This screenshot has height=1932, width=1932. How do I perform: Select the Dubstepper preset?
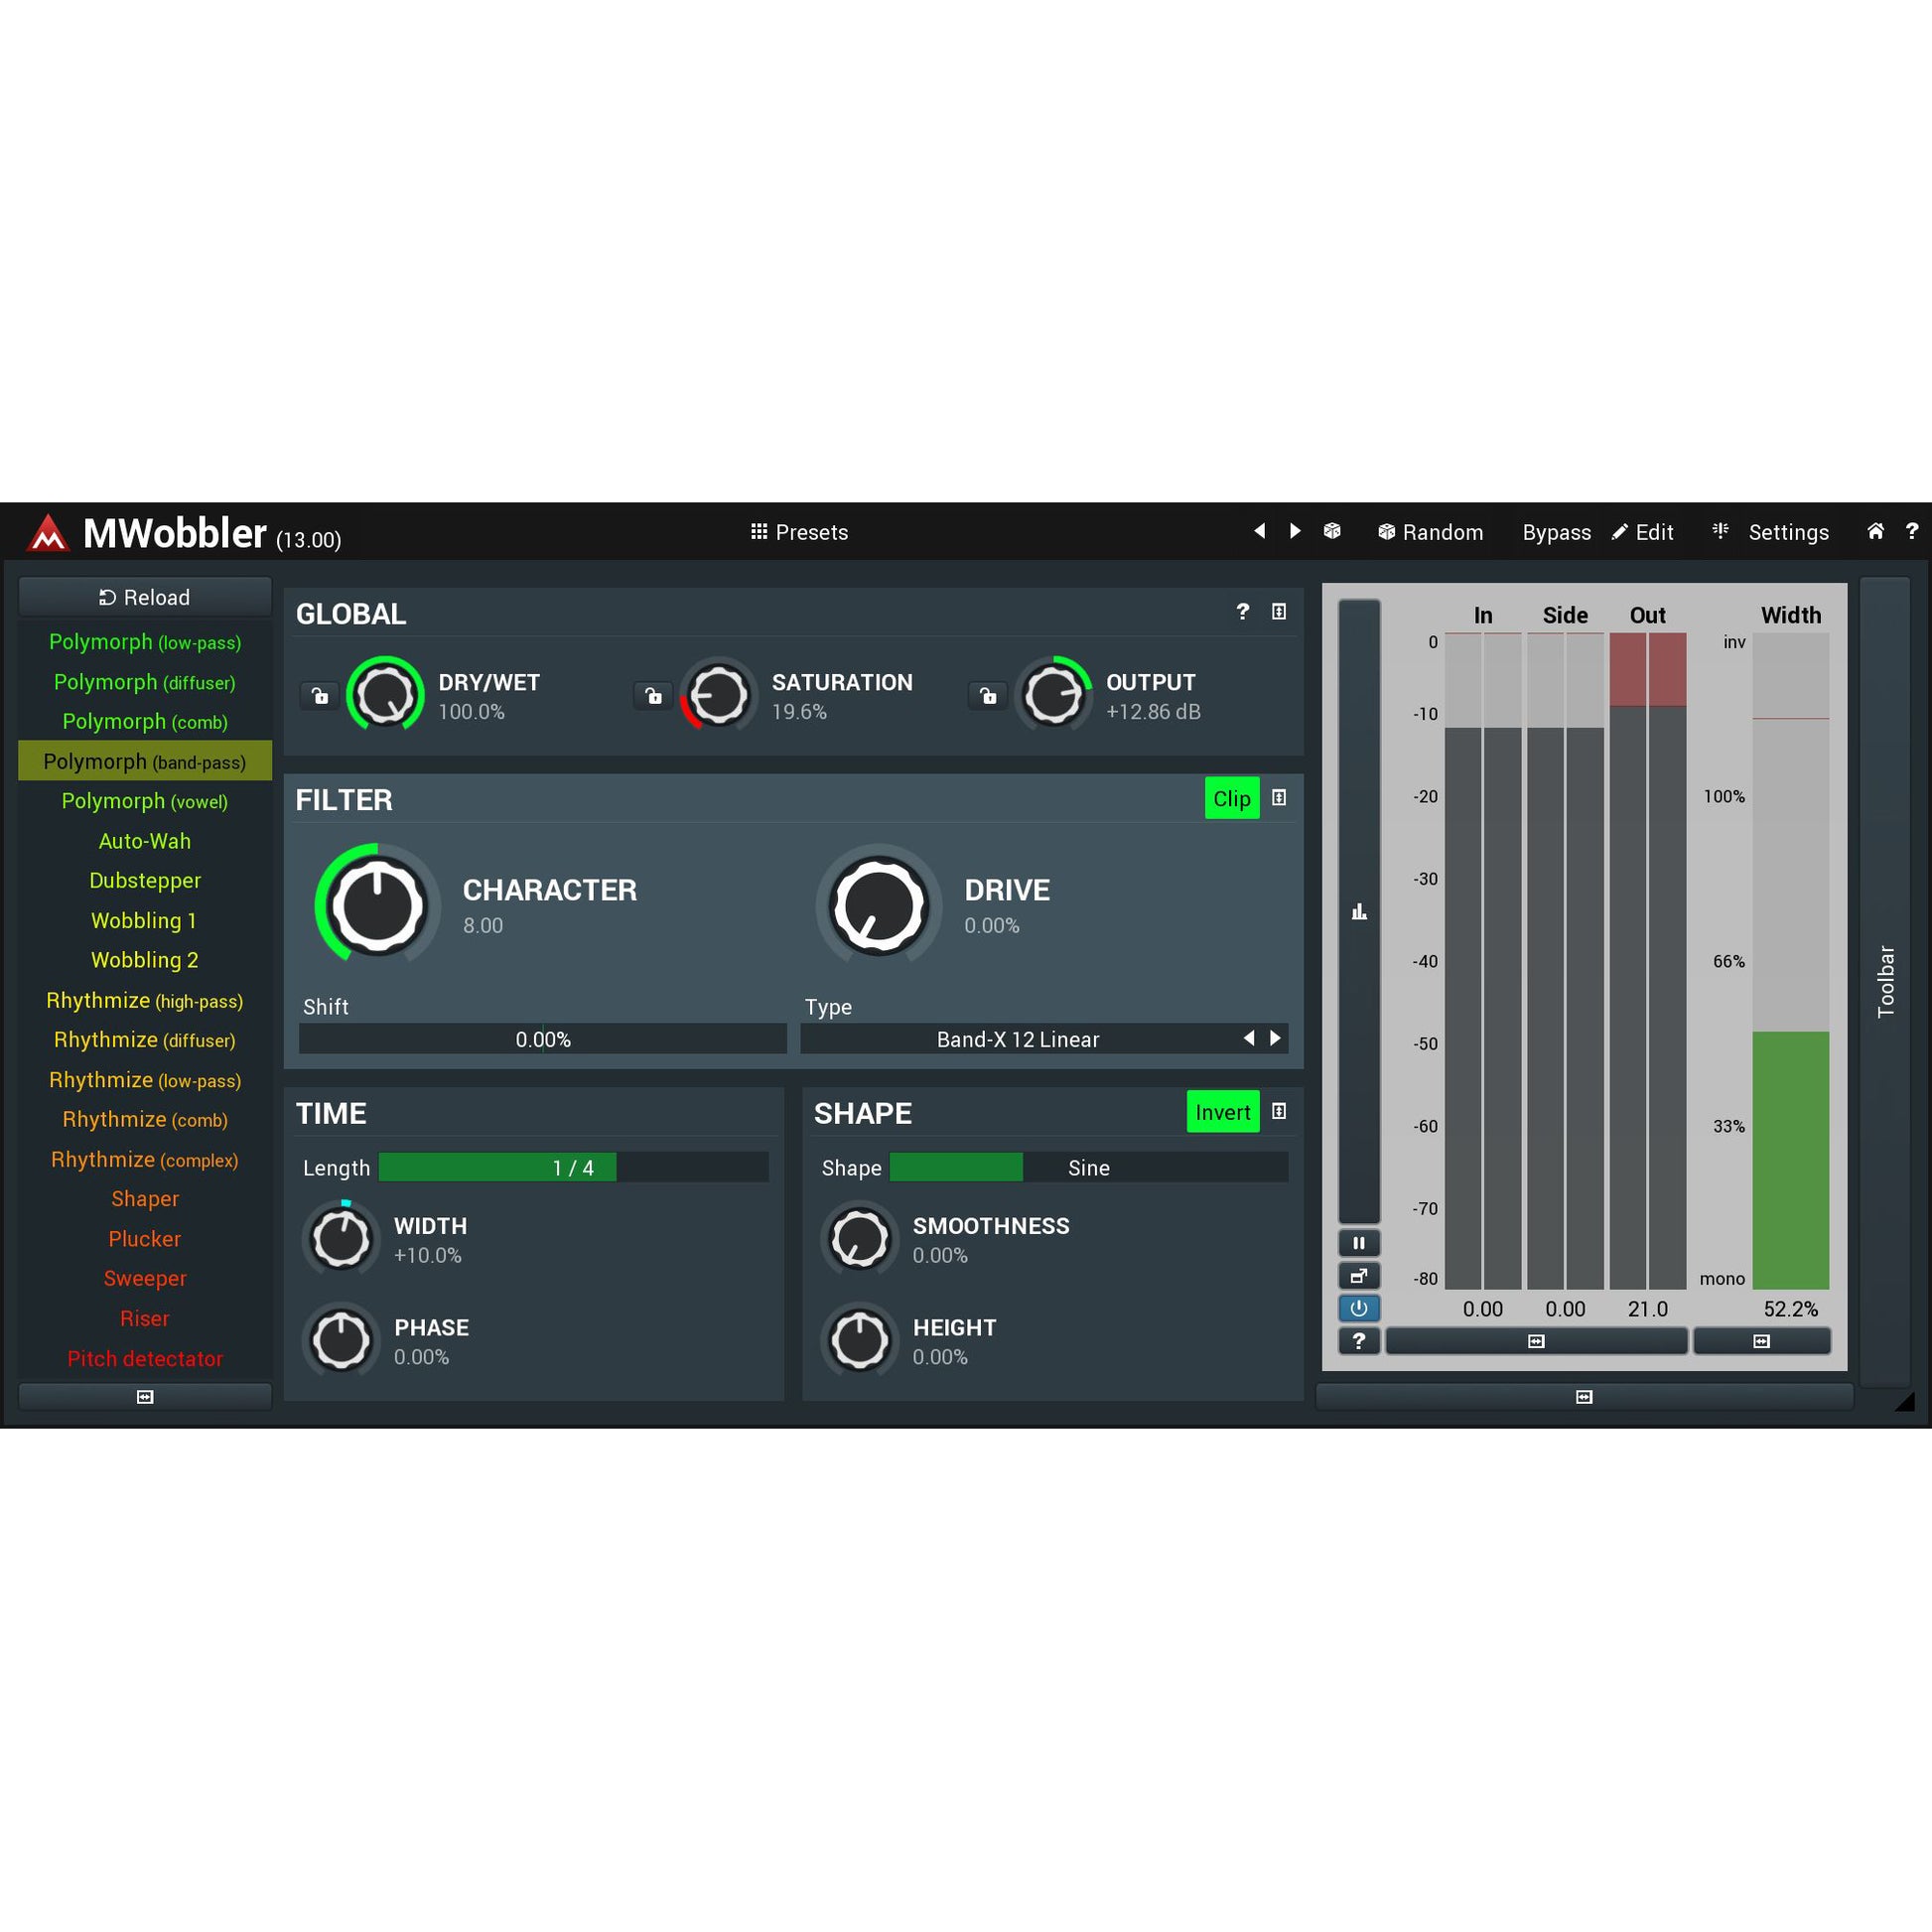[x=145, y=880]
